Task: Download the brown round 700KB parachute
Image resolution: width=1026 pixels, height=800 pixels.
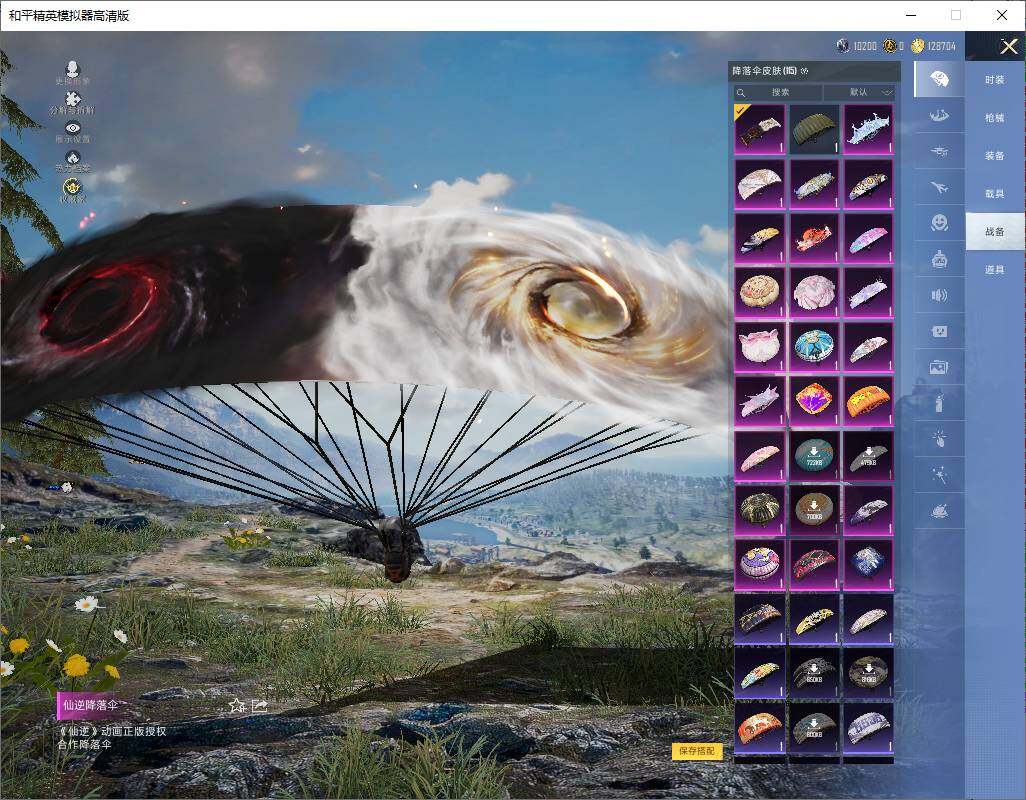Action: tap(814, 509)
